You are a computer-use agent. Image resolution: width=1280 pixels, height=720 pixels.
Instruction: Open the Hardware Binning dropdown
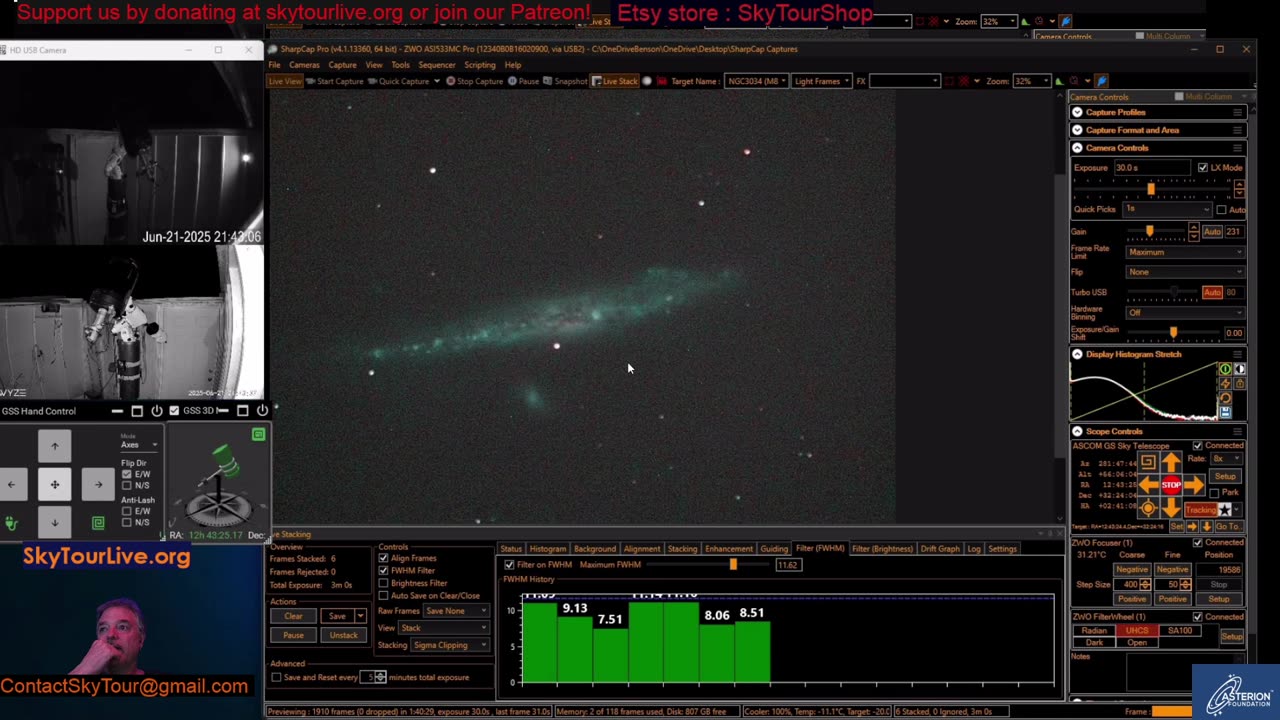(x=1185, y=312)
